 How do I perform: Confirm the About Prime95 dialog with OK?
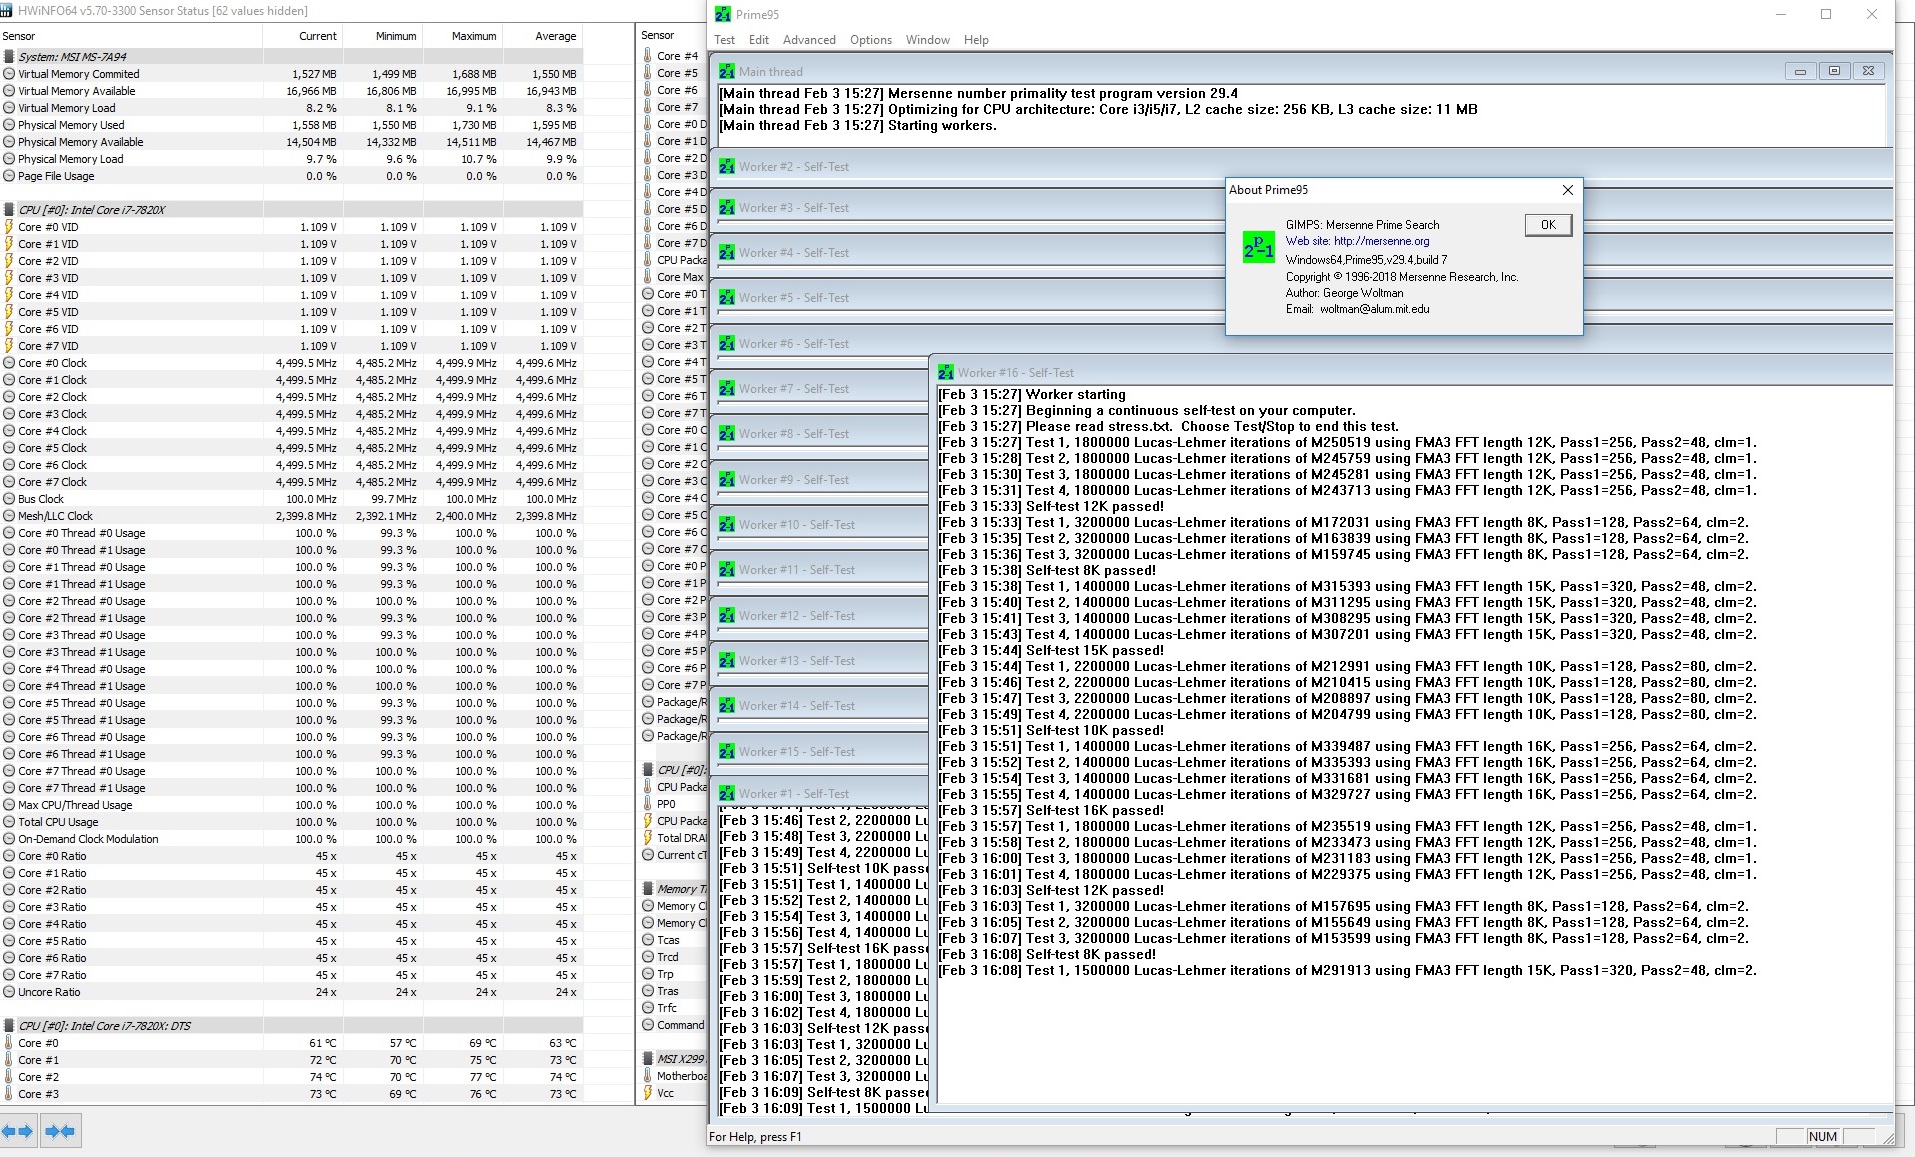pyautogui.click(x=1548, y=225)
